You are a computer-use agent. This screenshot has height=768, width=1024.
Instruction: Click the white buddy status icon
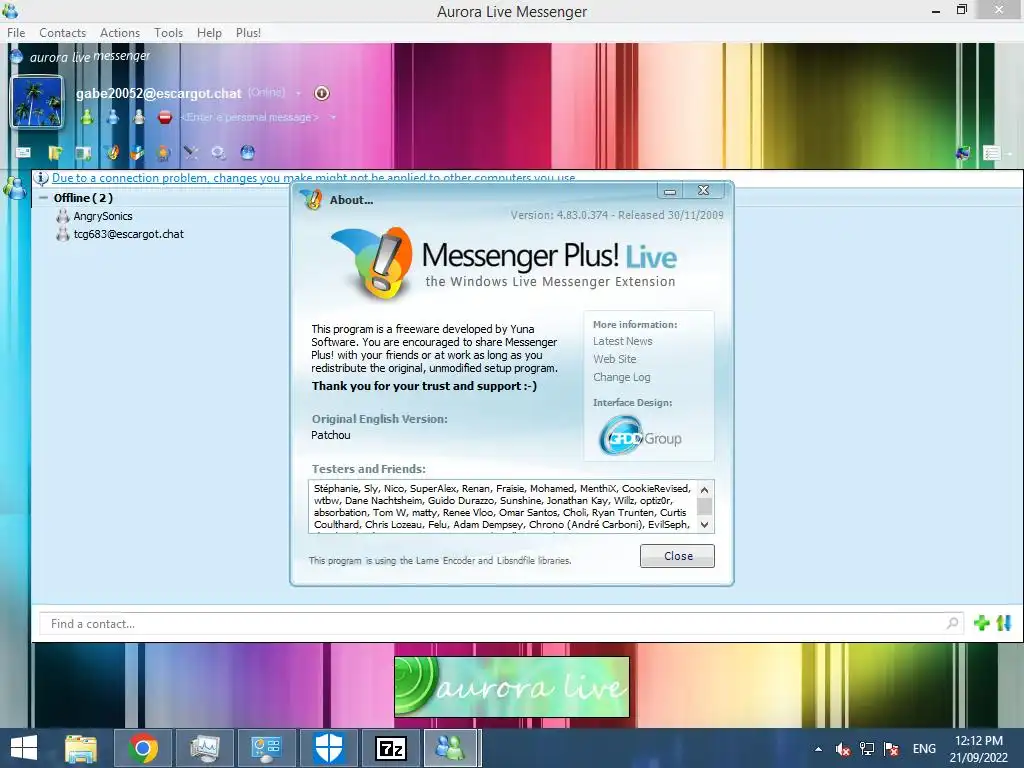(x=138, y=118)
